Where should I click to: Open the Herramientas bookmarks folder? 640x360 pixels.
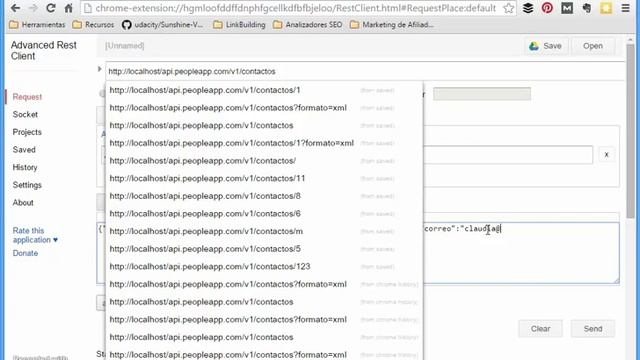click(37, 25)
